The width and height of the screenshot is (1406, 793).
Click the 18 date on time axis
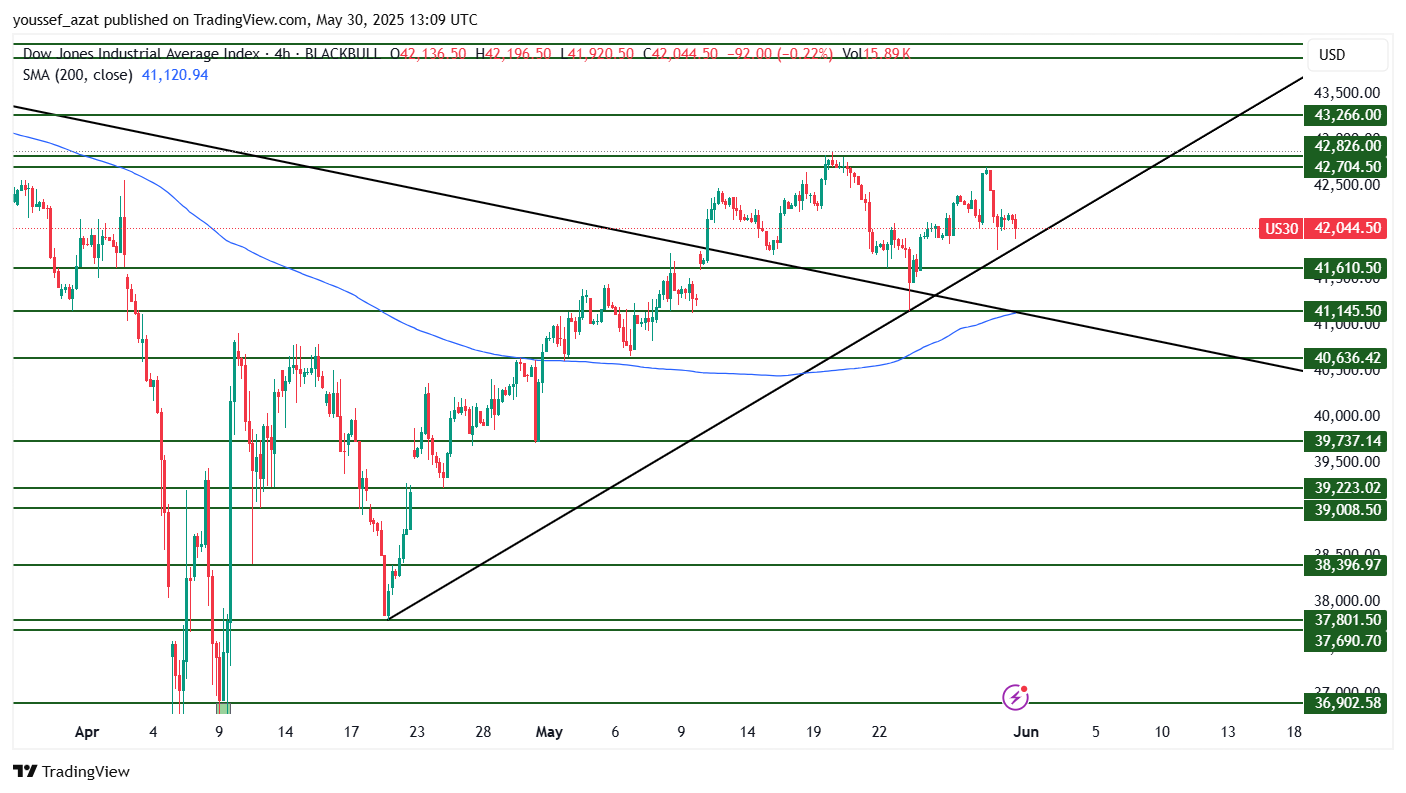coord(1294,732)
